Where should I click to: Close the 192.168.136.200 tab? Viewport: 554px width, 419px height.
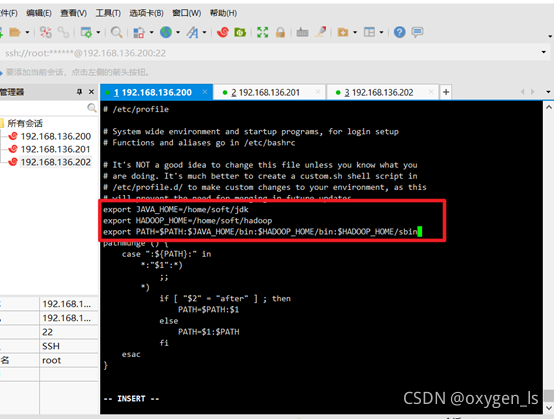205,92
